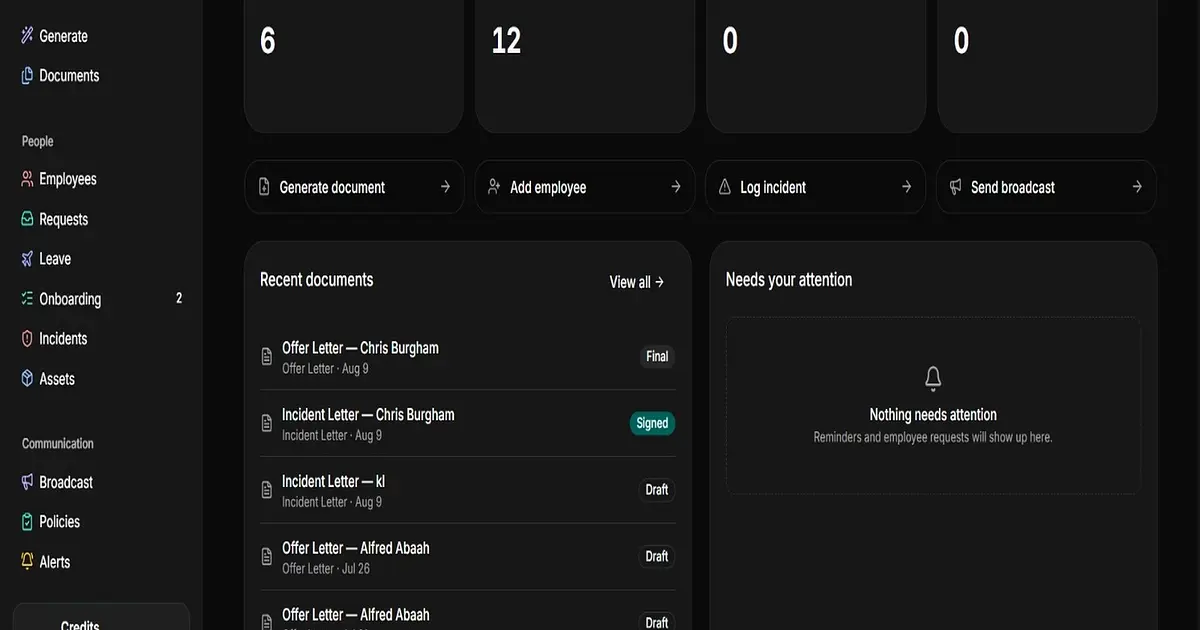Click the Generate document button
Image resolution: width=1200 pixels, height=630 pixels.
coord(354,187)
